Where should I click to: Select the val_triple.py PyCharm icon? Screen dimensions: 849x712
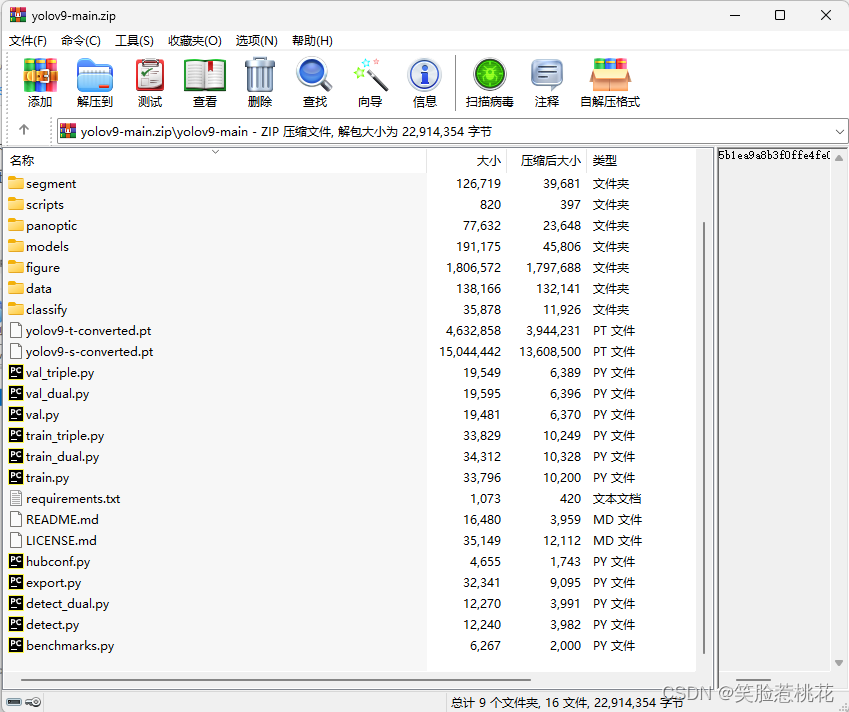(16, 372)
